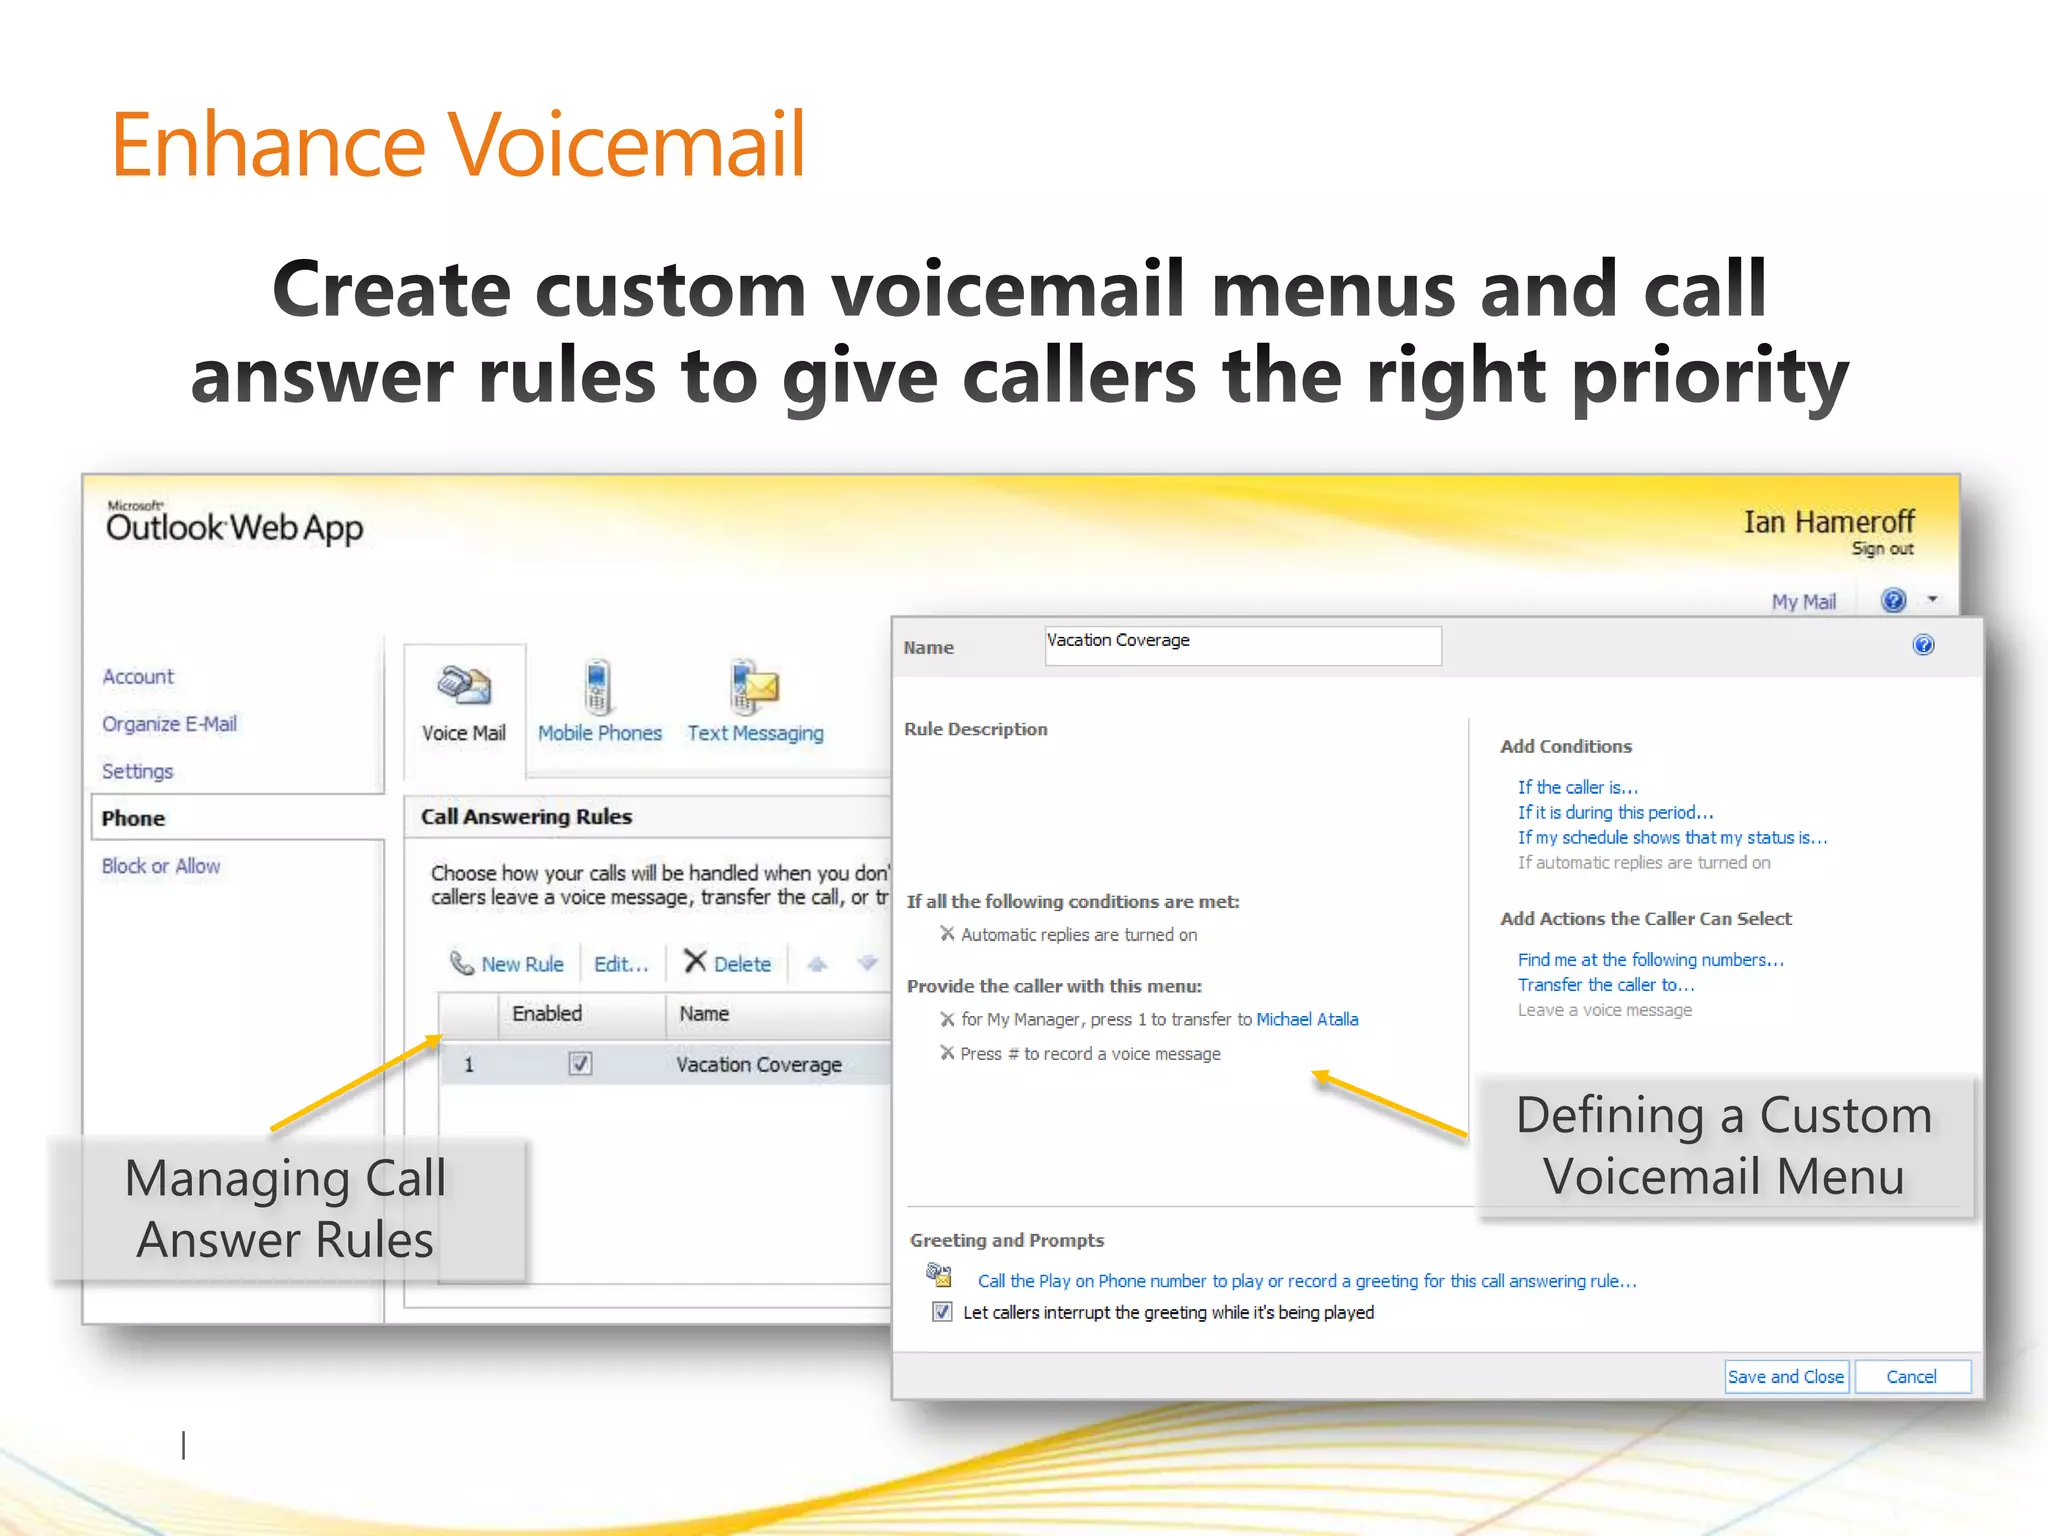Click the Delete X icon
The height and width of the screenshot is (1536, 2048).
(695, 962)
